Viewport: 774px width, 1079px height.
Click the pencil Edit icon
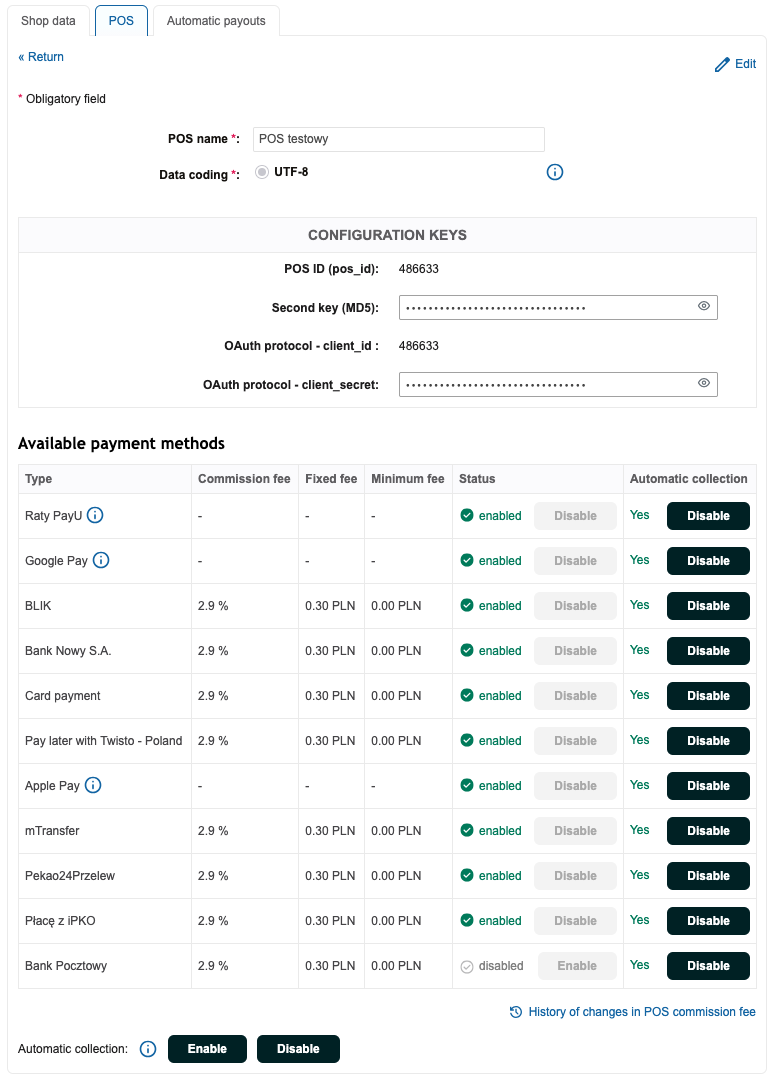pos(722,64)
